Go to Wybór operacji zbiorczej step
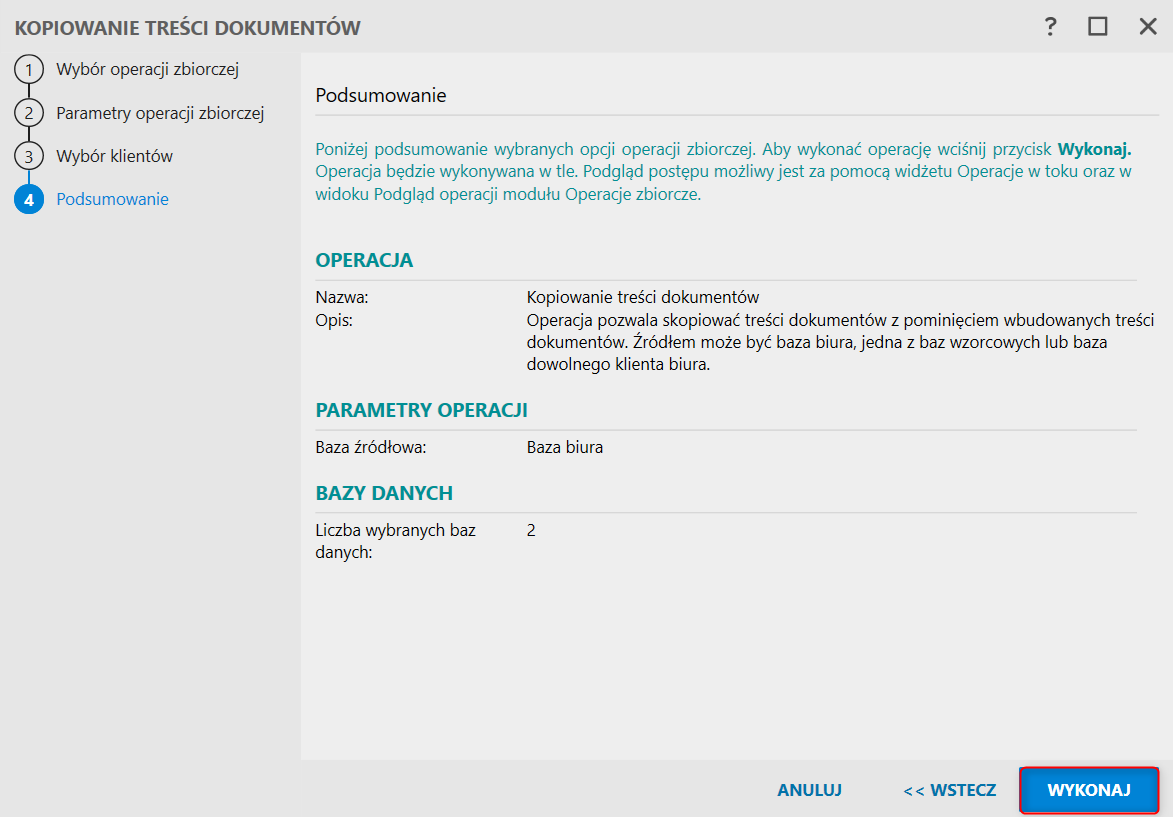This screenshot has width=1173, height=817. click(147, 70)
